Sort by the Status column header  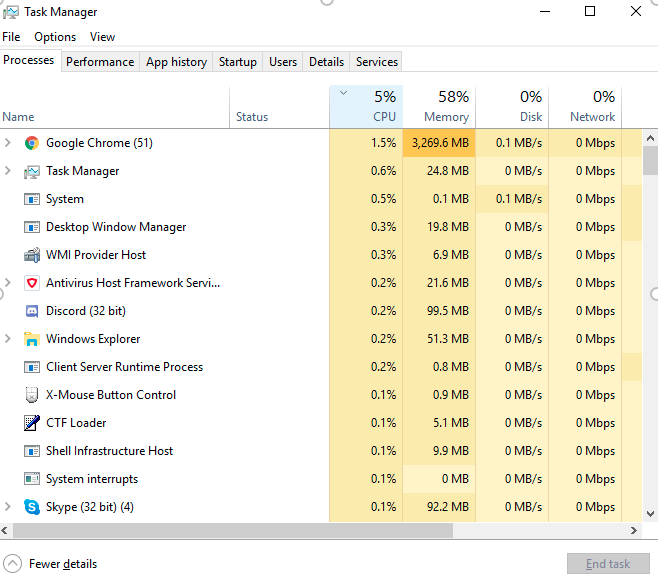point(279,107)
